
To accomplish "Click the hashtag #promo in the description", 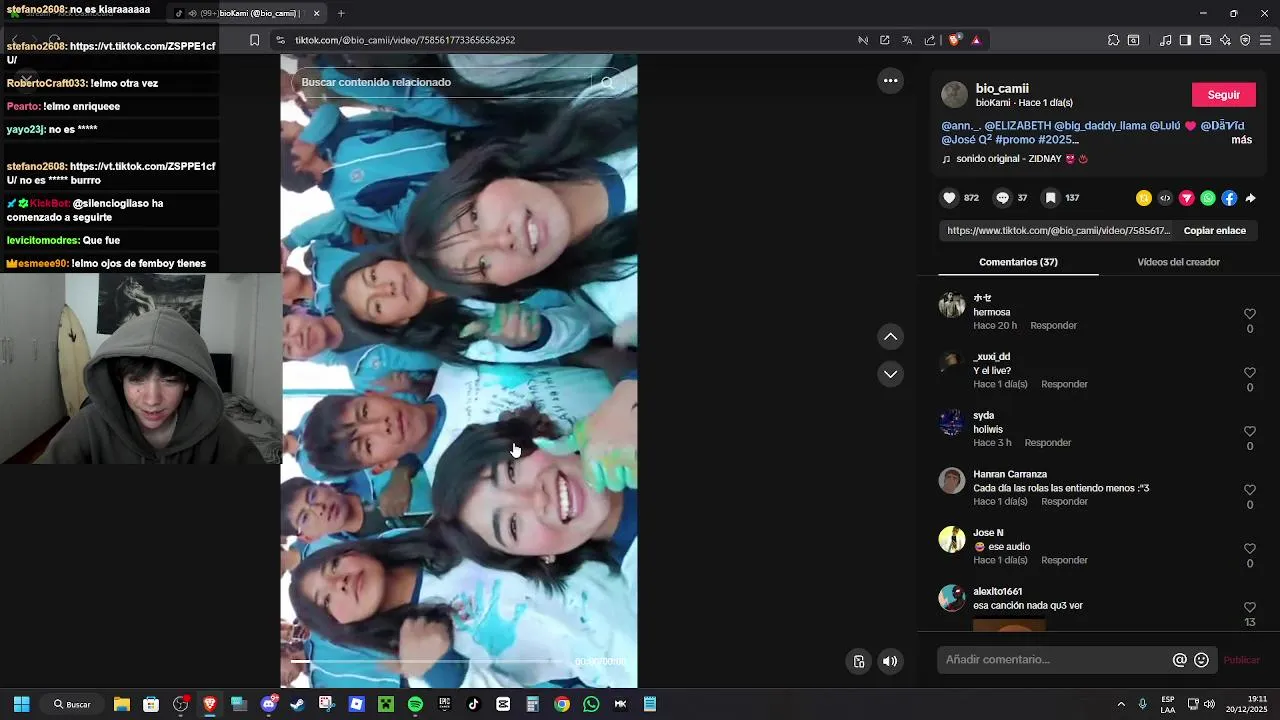I will (1014, 140).
